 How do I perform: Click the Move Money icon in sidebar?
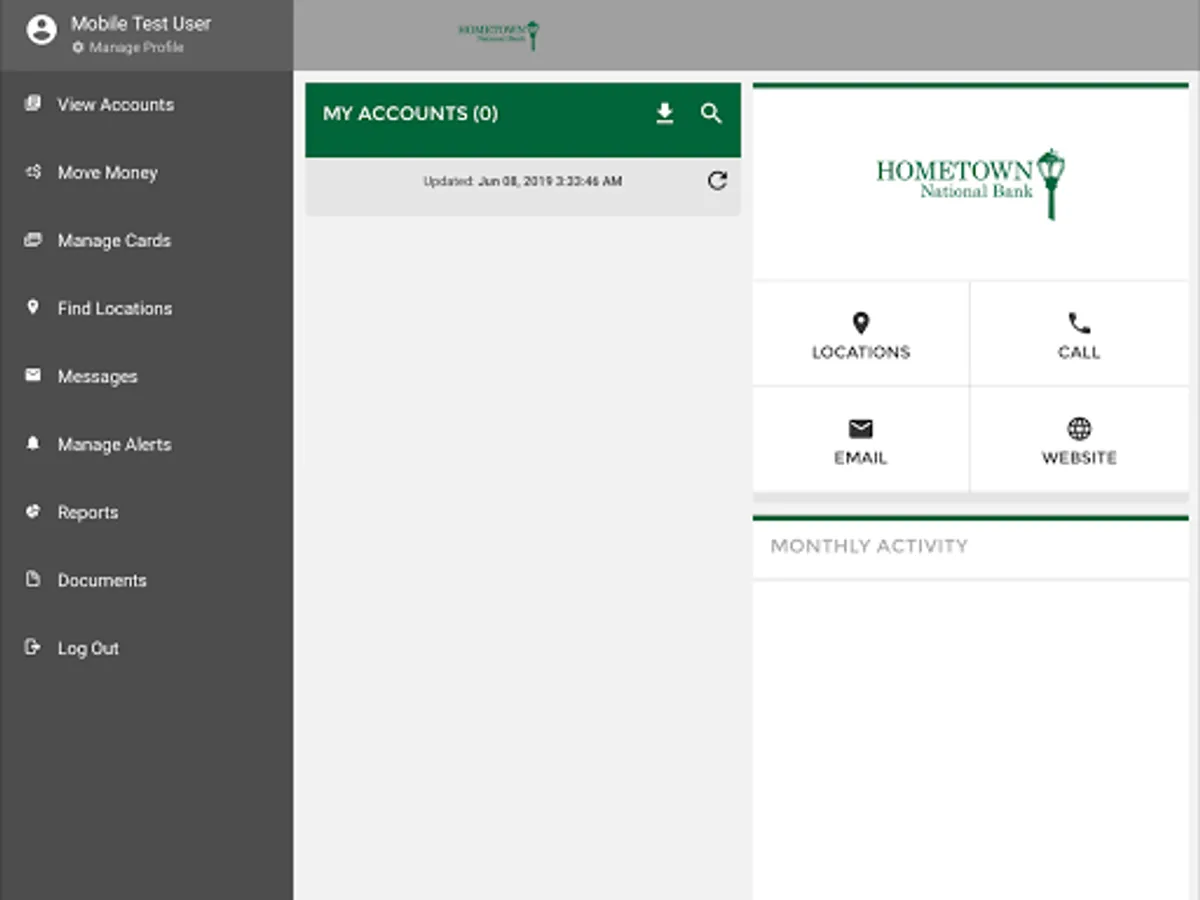pos(33,172)
